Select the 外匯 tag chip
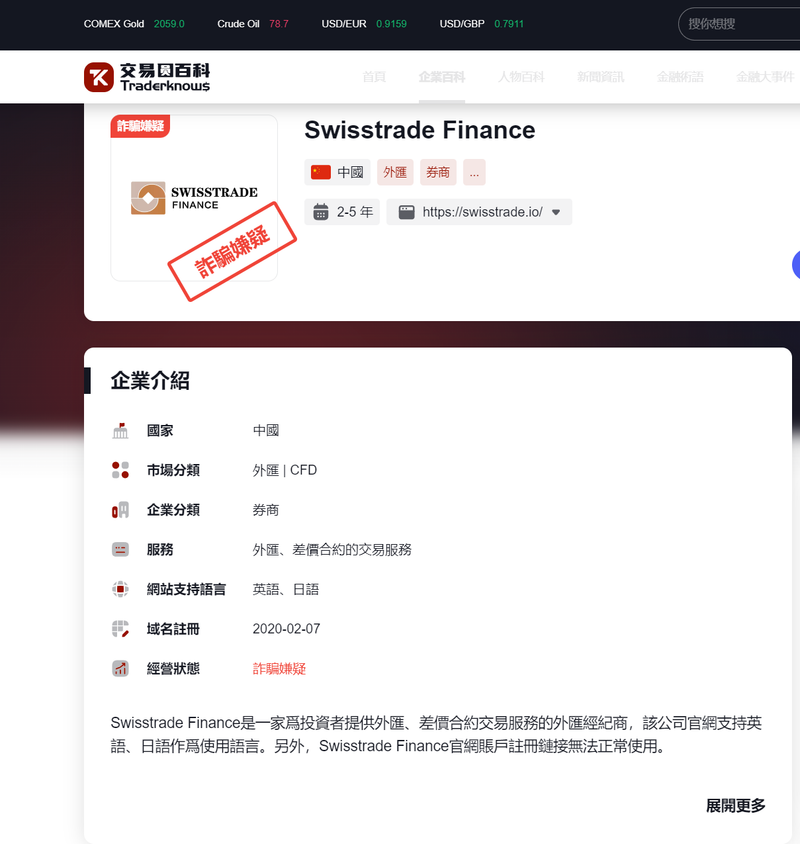 (395, 172)
